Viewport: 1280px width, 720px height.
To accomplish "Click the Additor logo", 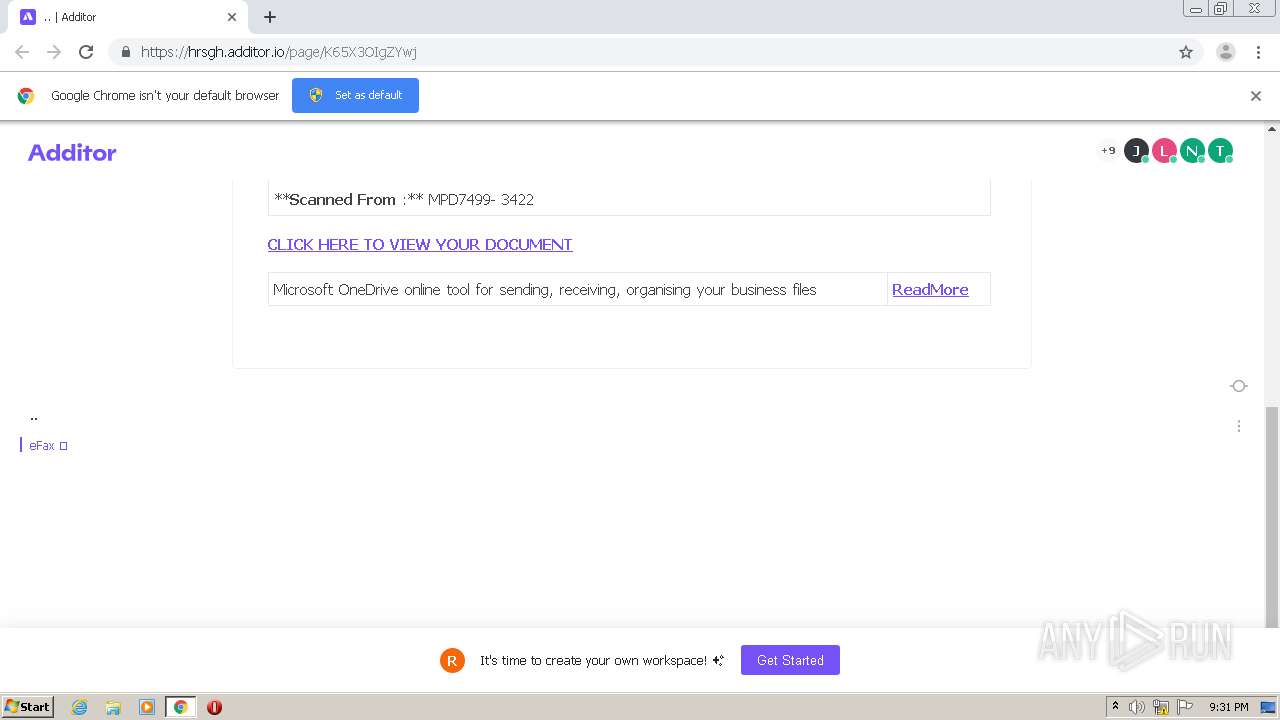I will [72, 153].
